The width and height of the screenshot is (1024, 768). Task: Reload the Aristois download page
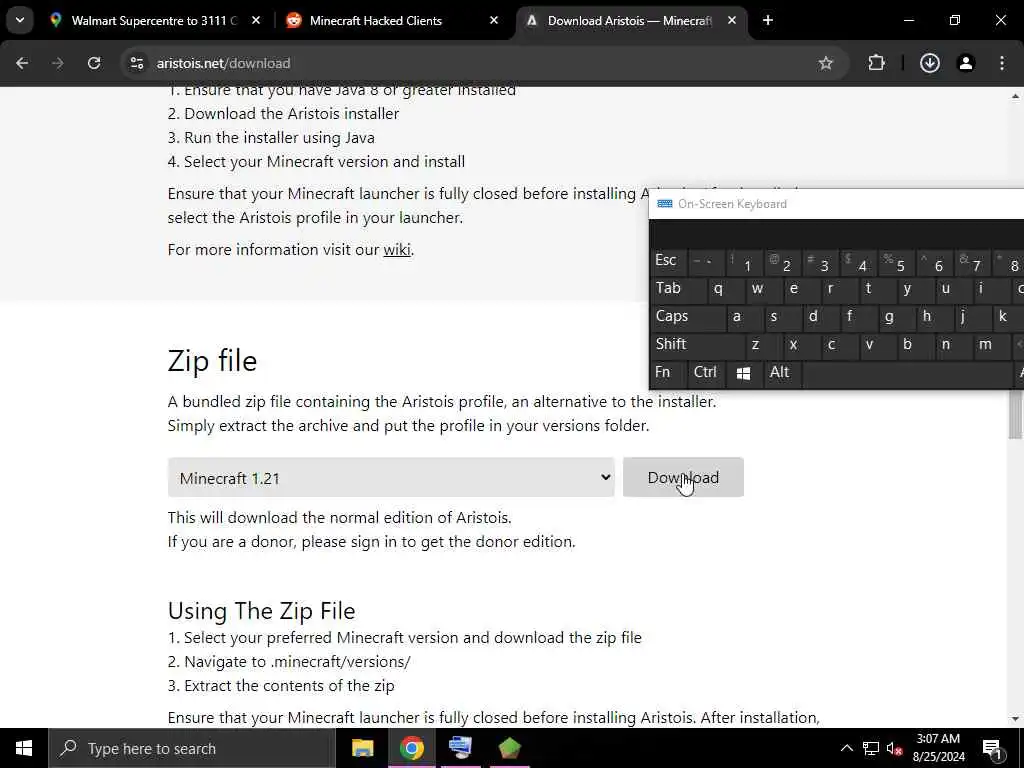tap(94, 63)
